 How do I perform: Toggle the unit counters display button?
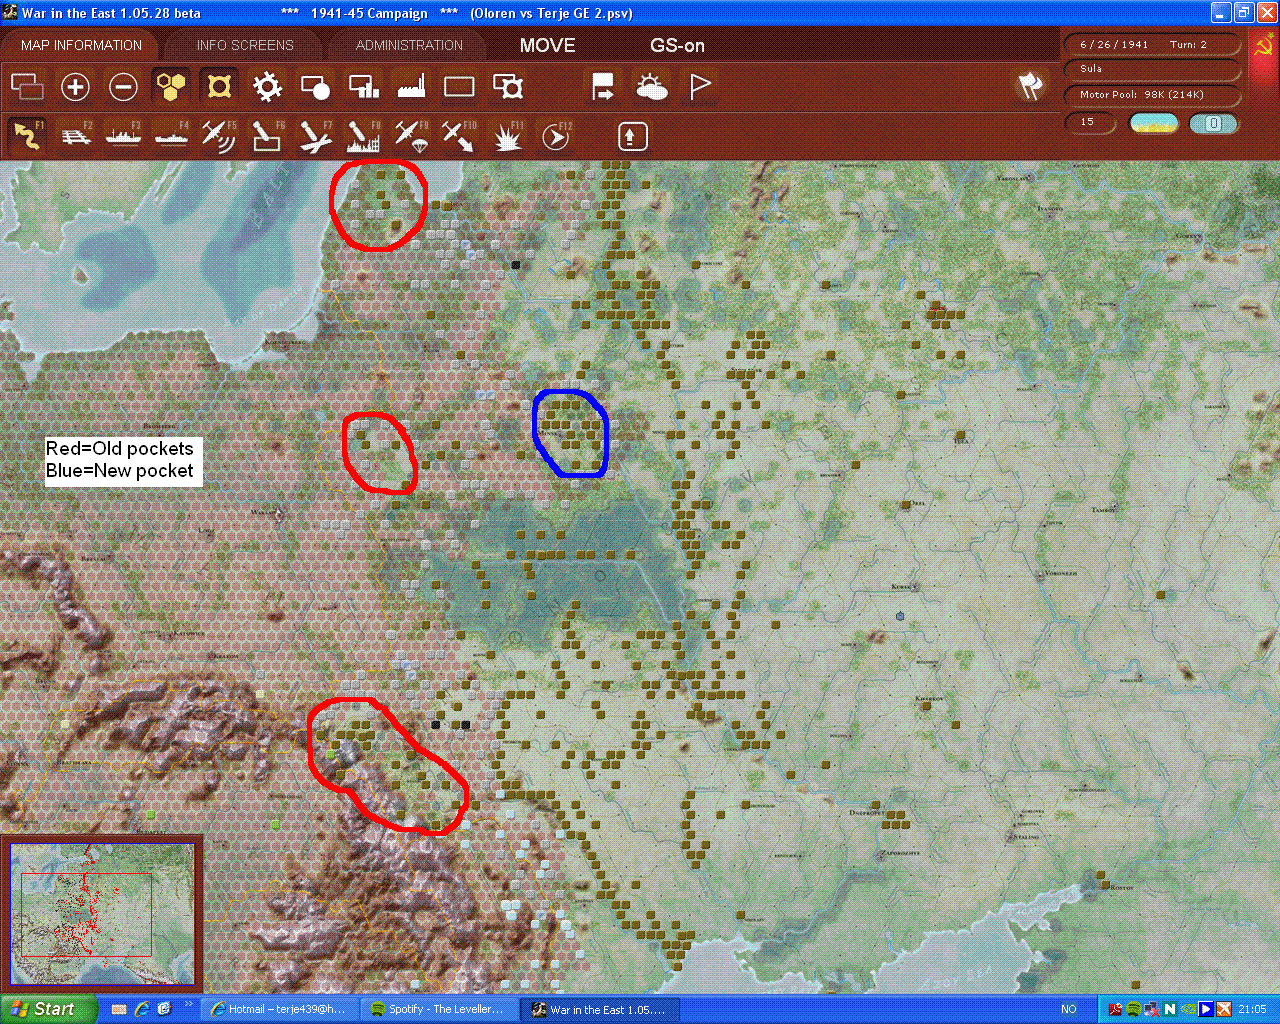(x=219, y=87)
